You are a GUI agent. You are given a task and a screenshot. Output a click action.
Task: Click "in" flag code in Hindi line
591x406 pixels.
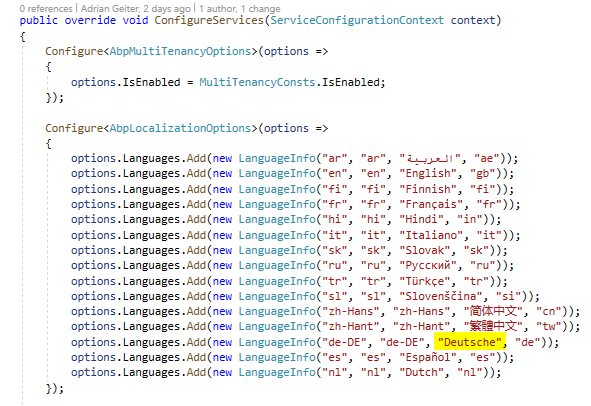[470, 219]
